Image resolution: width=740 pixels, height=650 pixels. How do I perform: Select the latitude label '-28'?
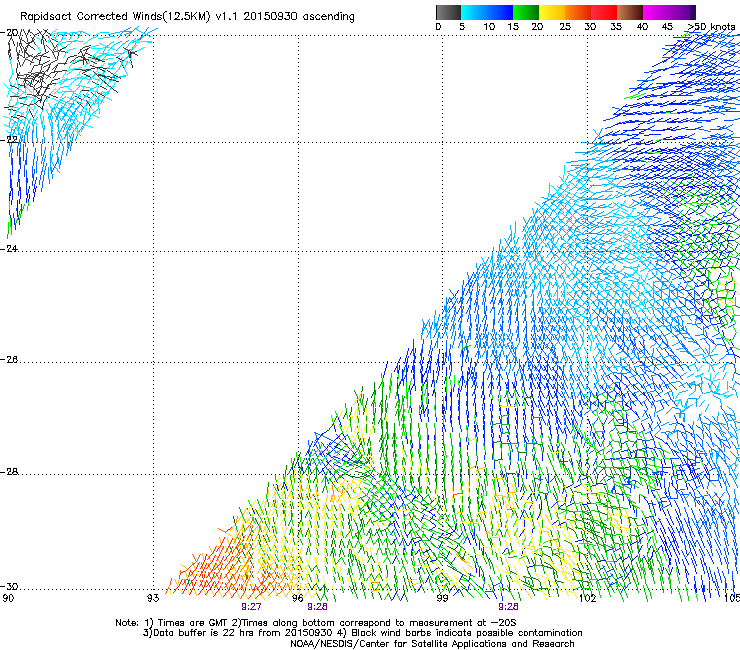pos(9,472)
